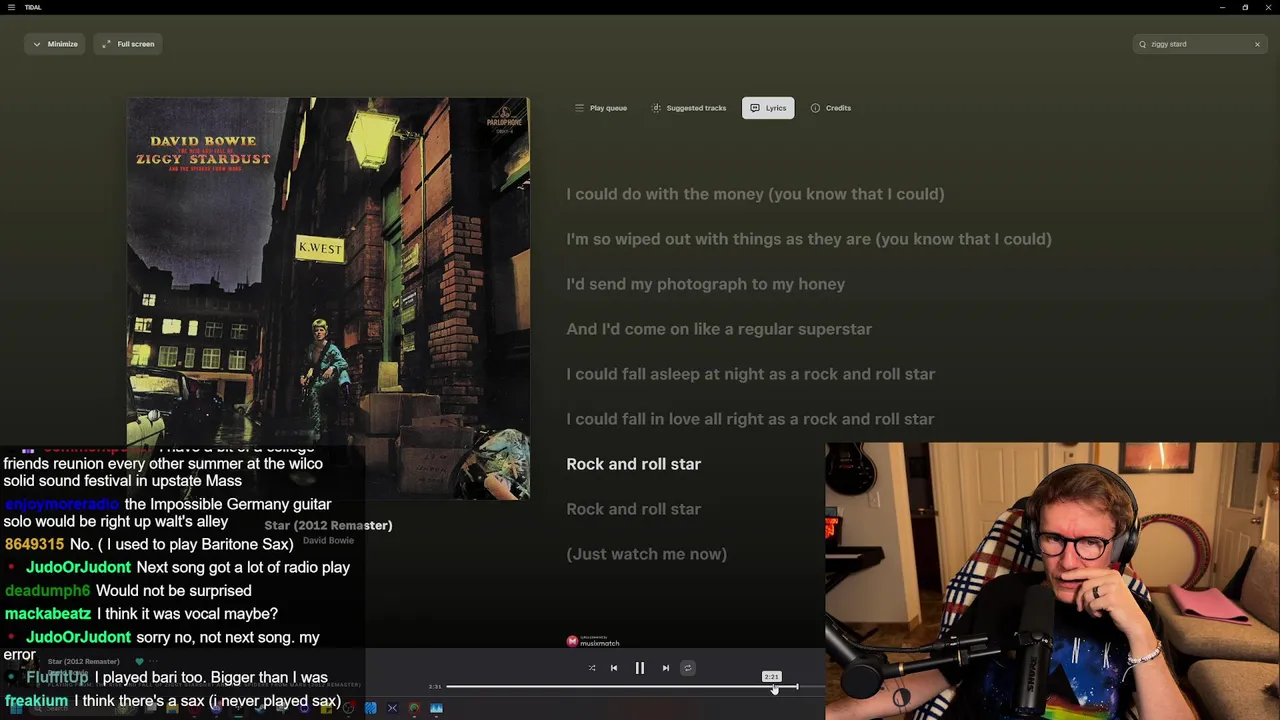Pause the current song
Screen dimensions: 1280x720
pos(640,668)
